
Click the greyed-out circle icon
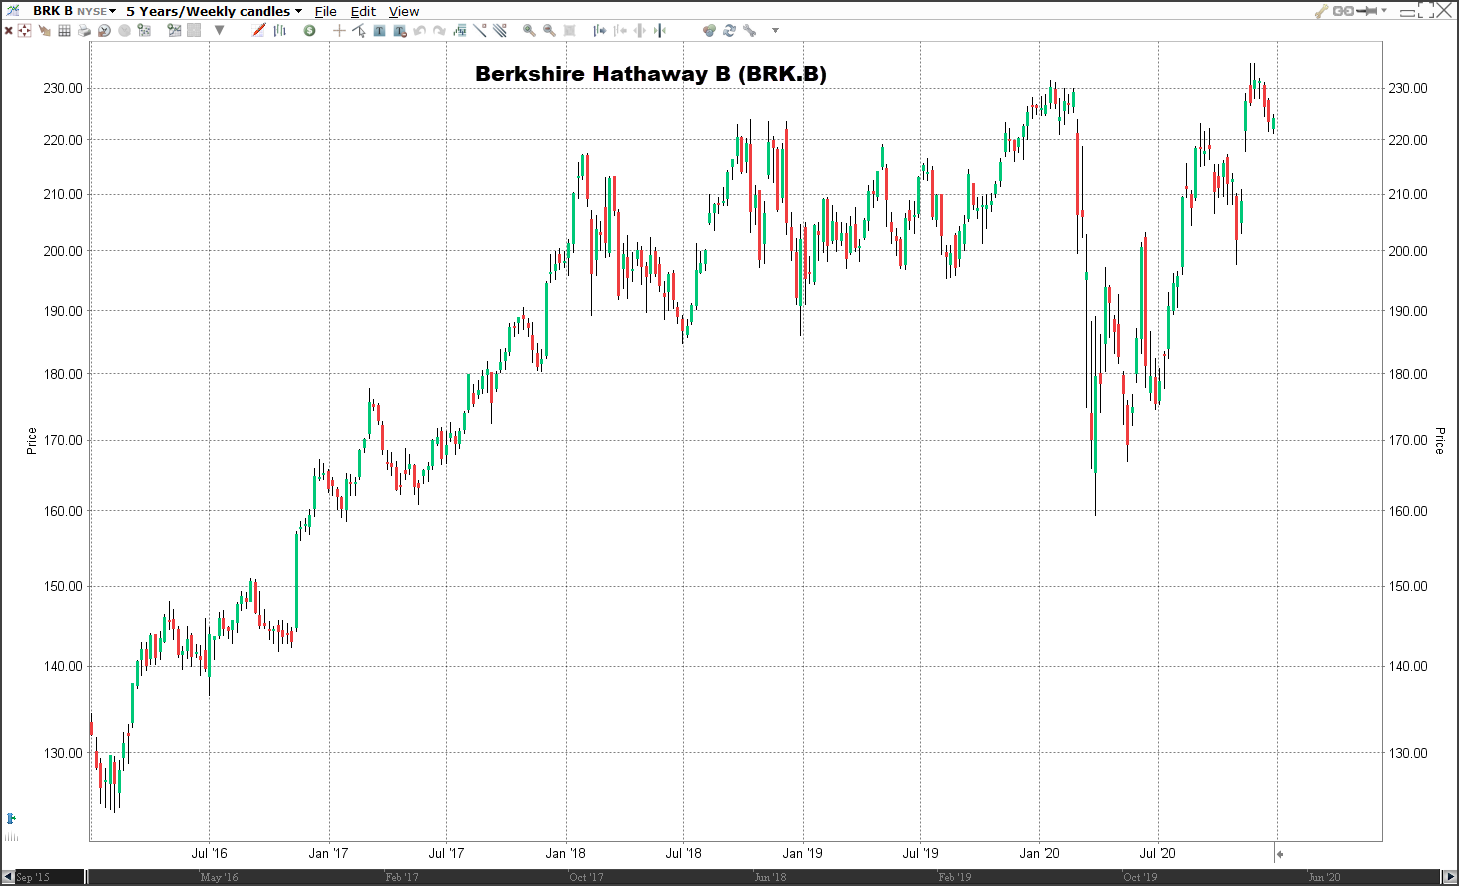124,31
